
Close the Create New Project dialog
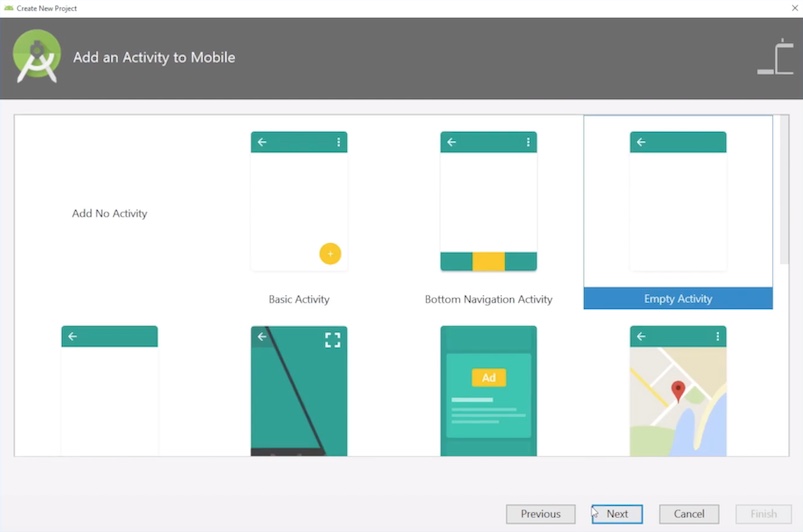(x=795, y=8)
